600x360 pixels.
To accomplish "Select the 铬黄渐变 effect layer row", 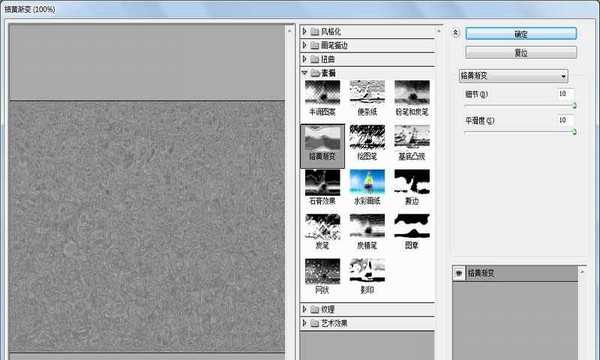I will pos(515,274).
